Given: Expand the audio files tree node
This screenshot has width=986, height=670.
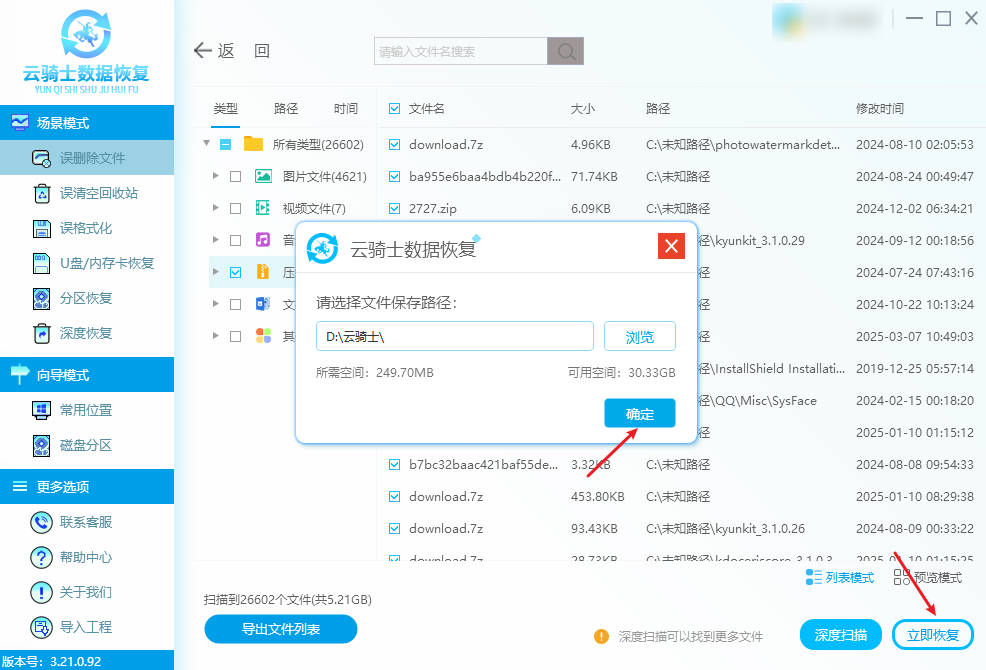Looking at the screenshot, I should coord(216,240).
